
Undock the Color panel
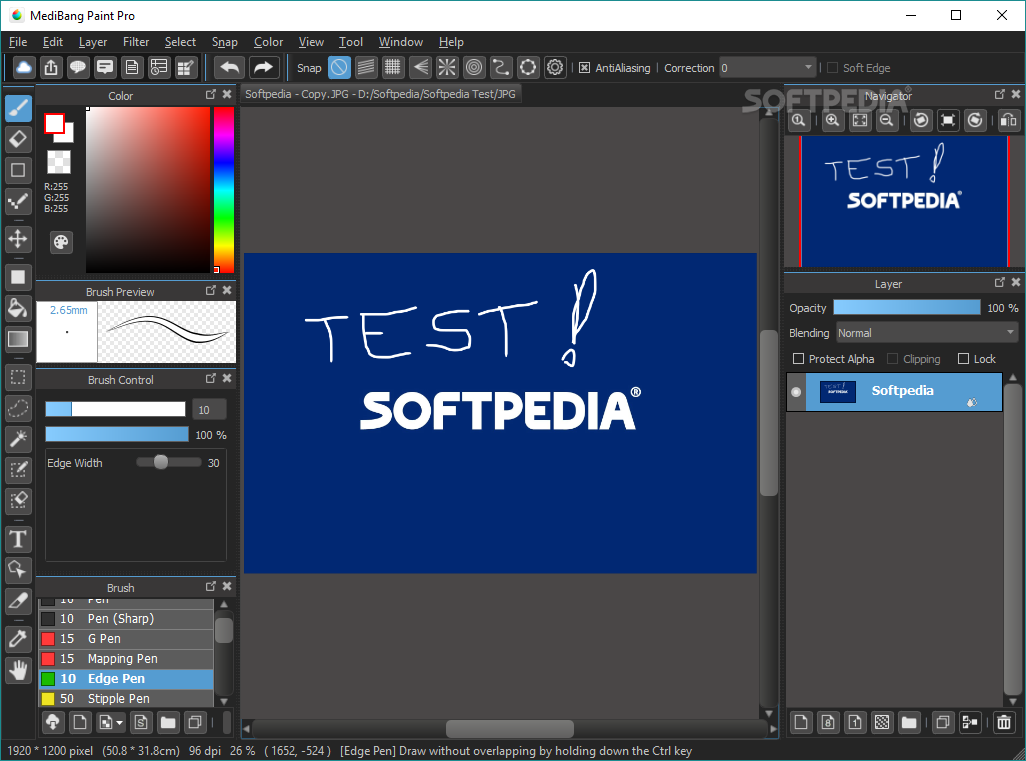211,94
